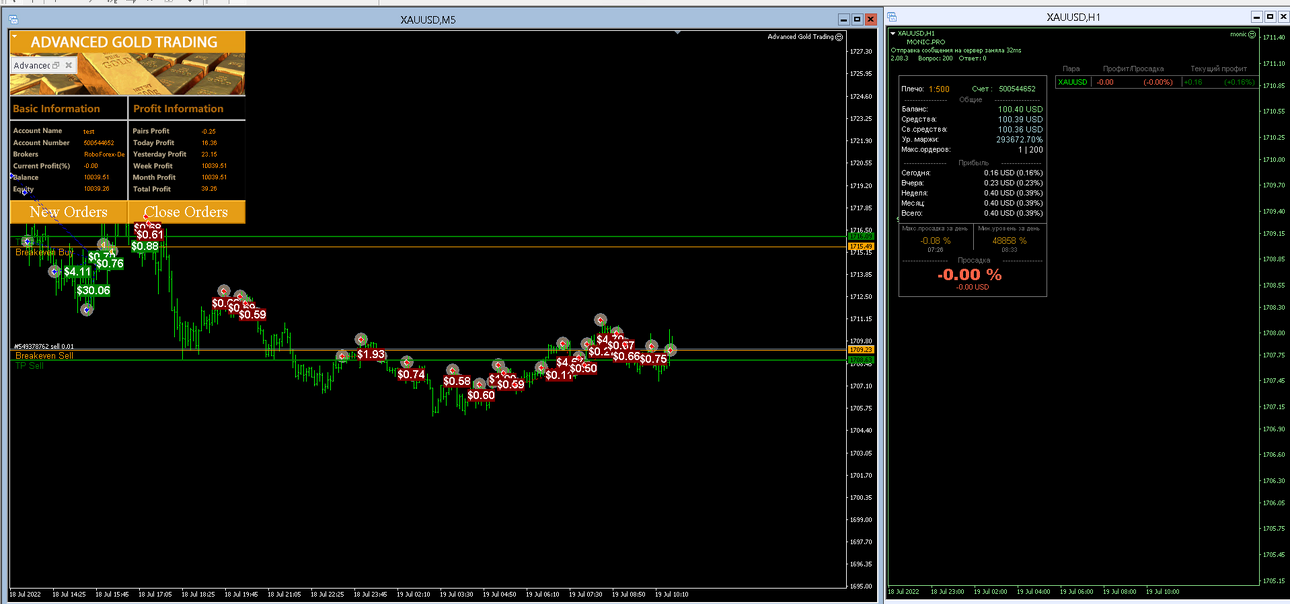Click the chart shift triangle in the M5 chart

(678, 33)
